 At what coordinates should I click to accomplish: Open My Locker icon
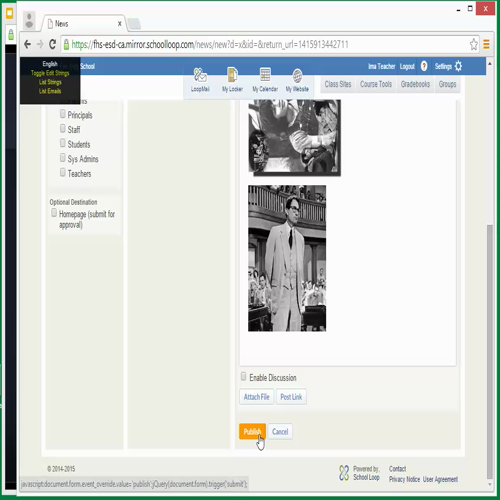[232, 80]
